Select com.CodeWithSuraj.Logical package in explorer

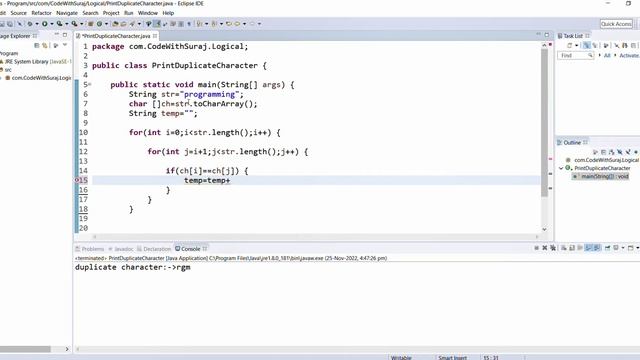(38, 78)
